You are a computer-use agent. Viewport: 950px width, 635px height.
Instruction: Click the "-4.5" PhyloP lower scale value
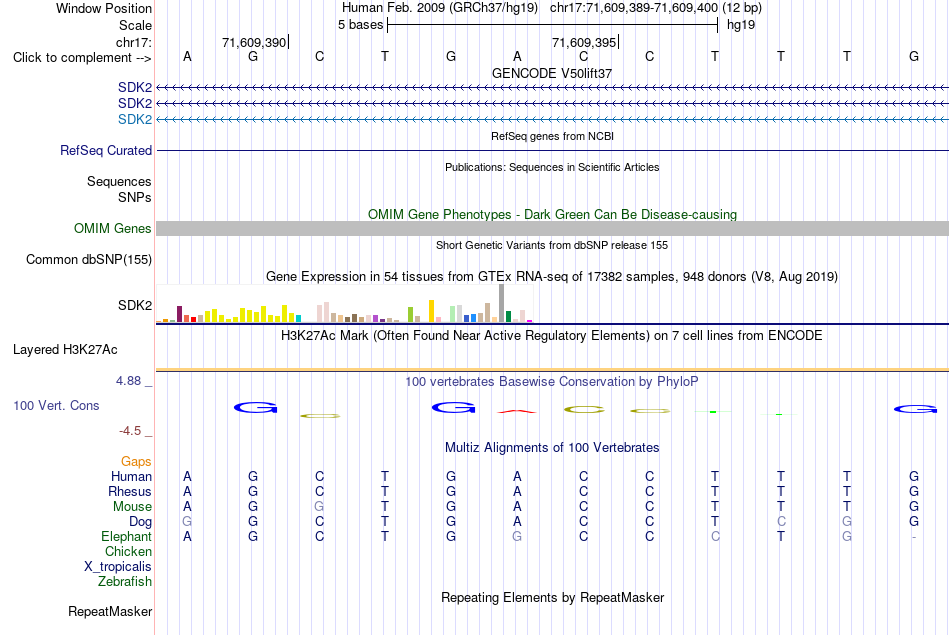(x=130, y=431)
